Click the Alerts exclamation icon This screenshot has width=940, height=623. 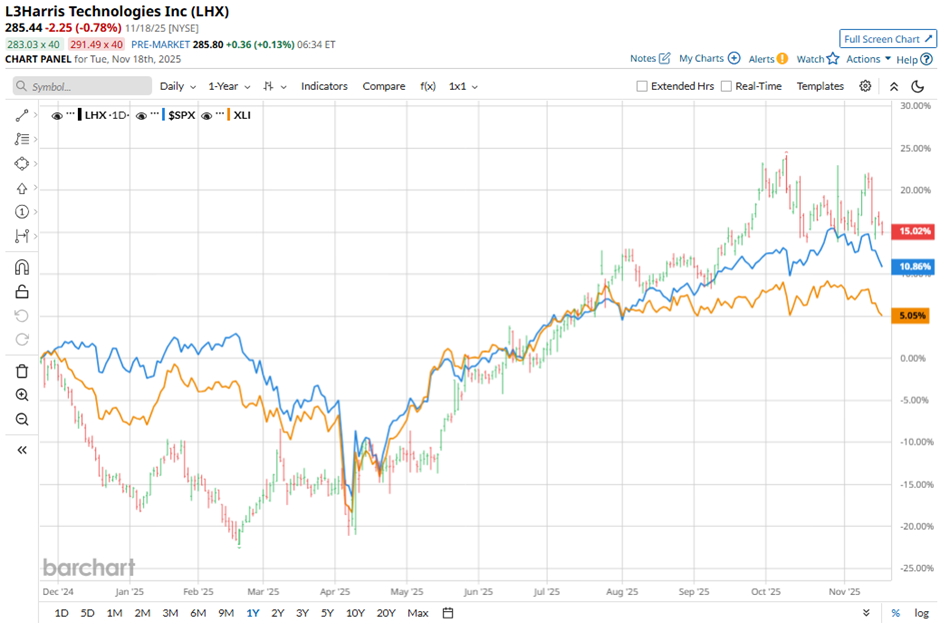click(x=782, y=59)
